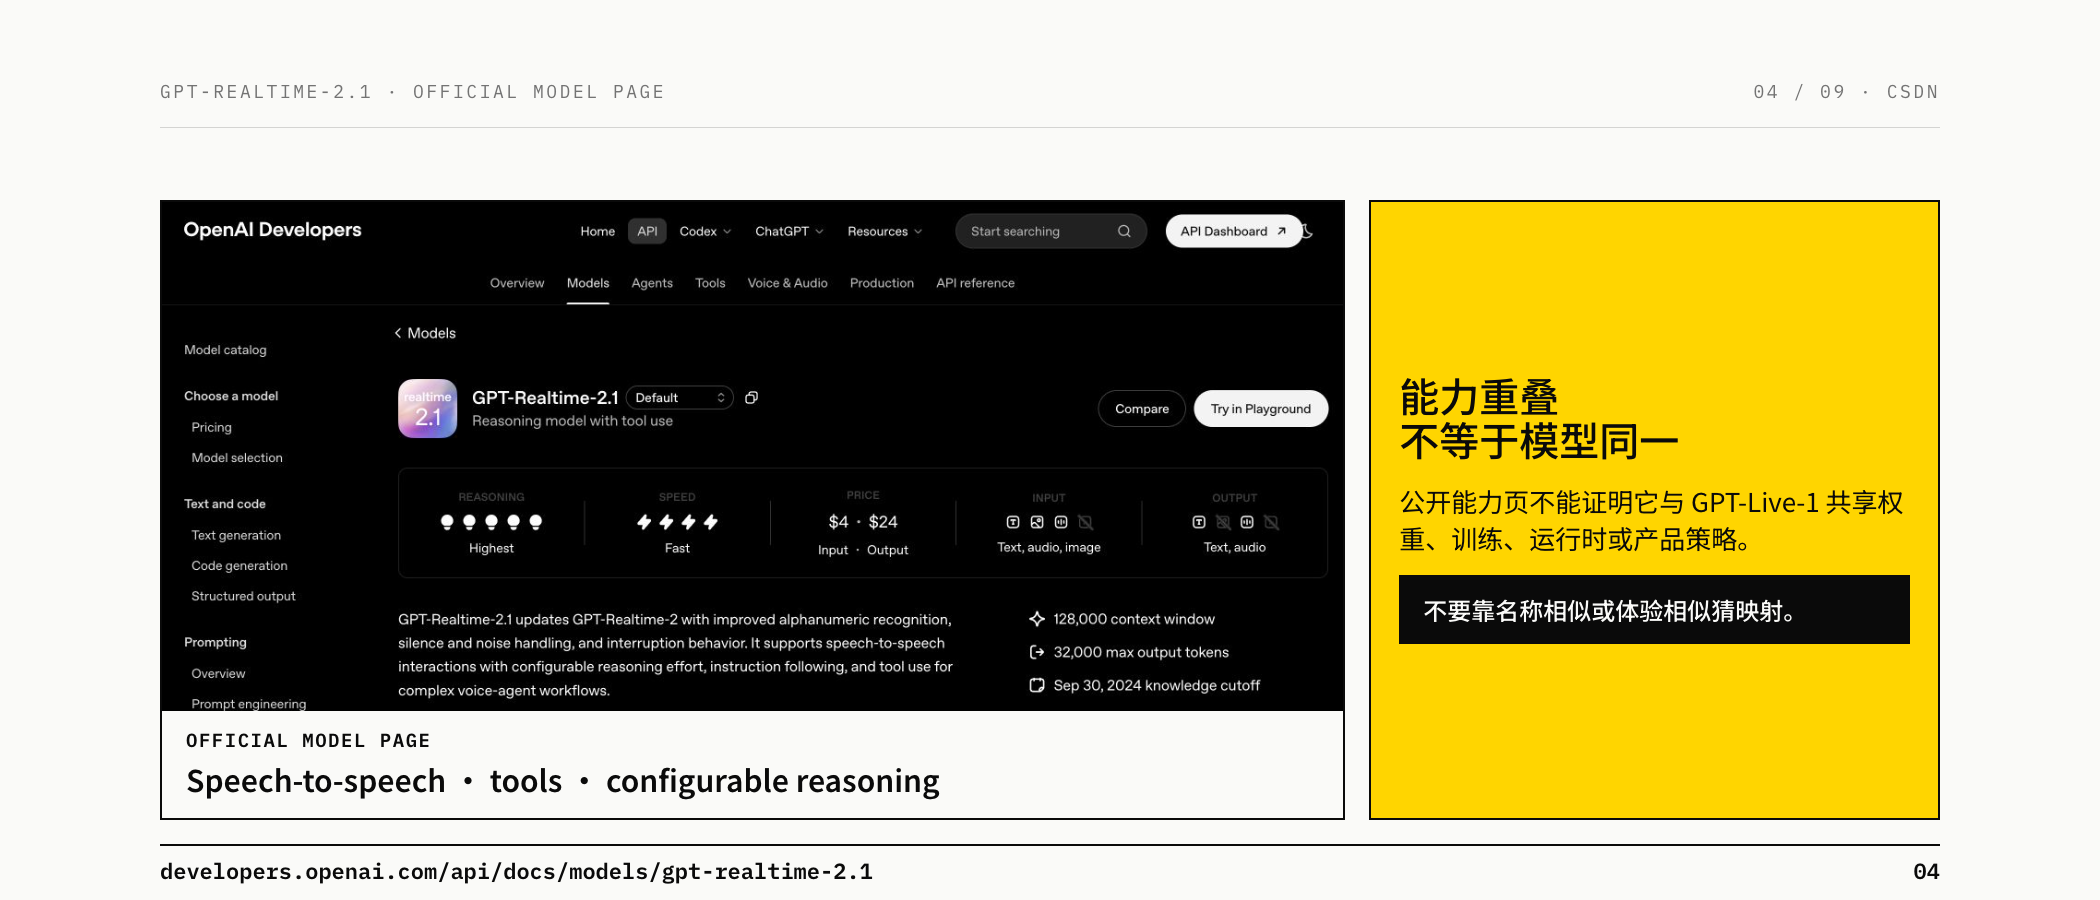Click 'Reasoning model with tool use' subtitle
This screenshot has height=900, width=2100.
coord(572,421)
